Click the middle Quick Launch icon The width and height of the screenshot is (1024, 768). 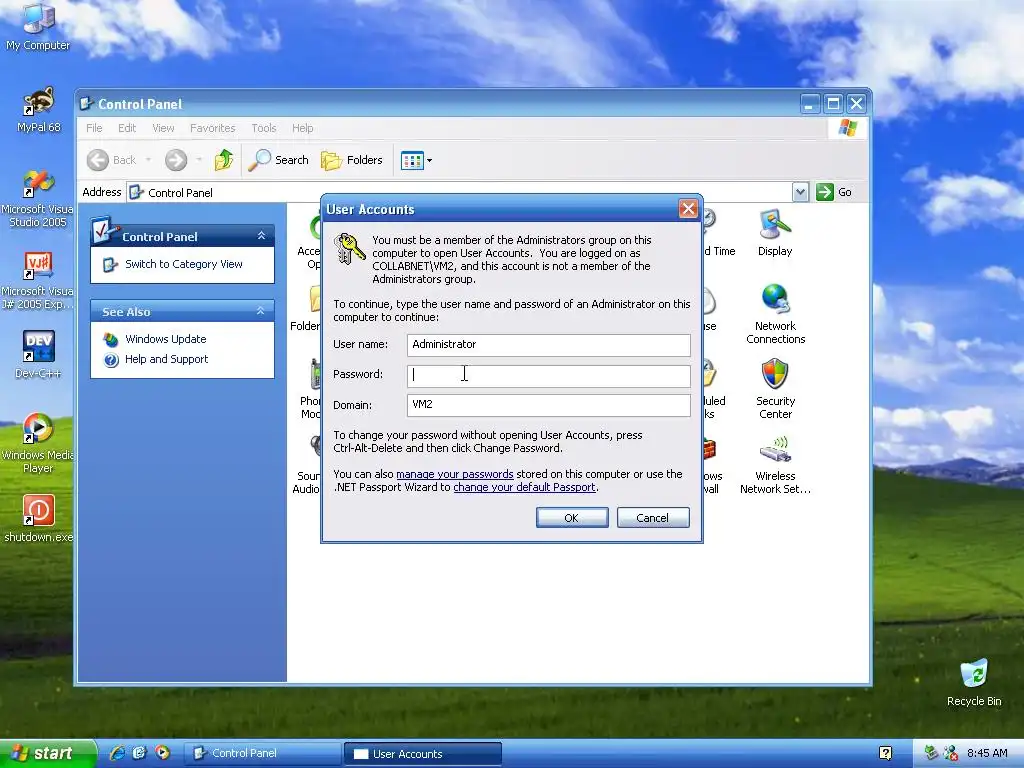tap(139, 753)
